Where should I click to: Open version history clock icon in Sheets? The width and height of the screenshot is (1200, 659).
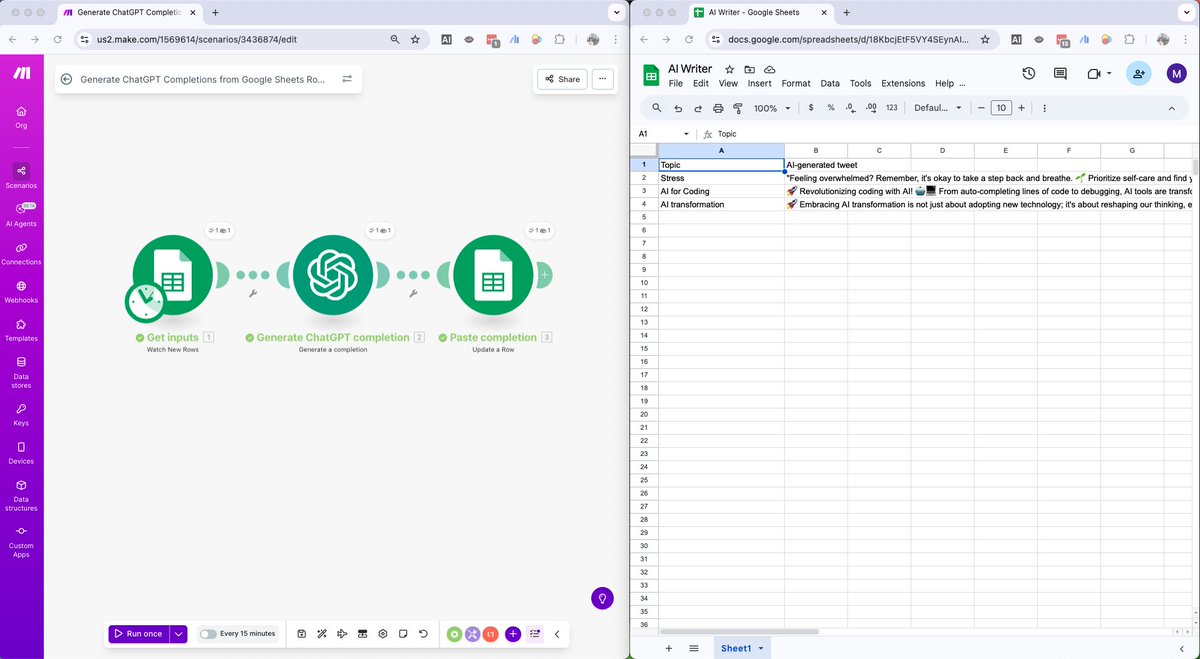[1027, 72]
